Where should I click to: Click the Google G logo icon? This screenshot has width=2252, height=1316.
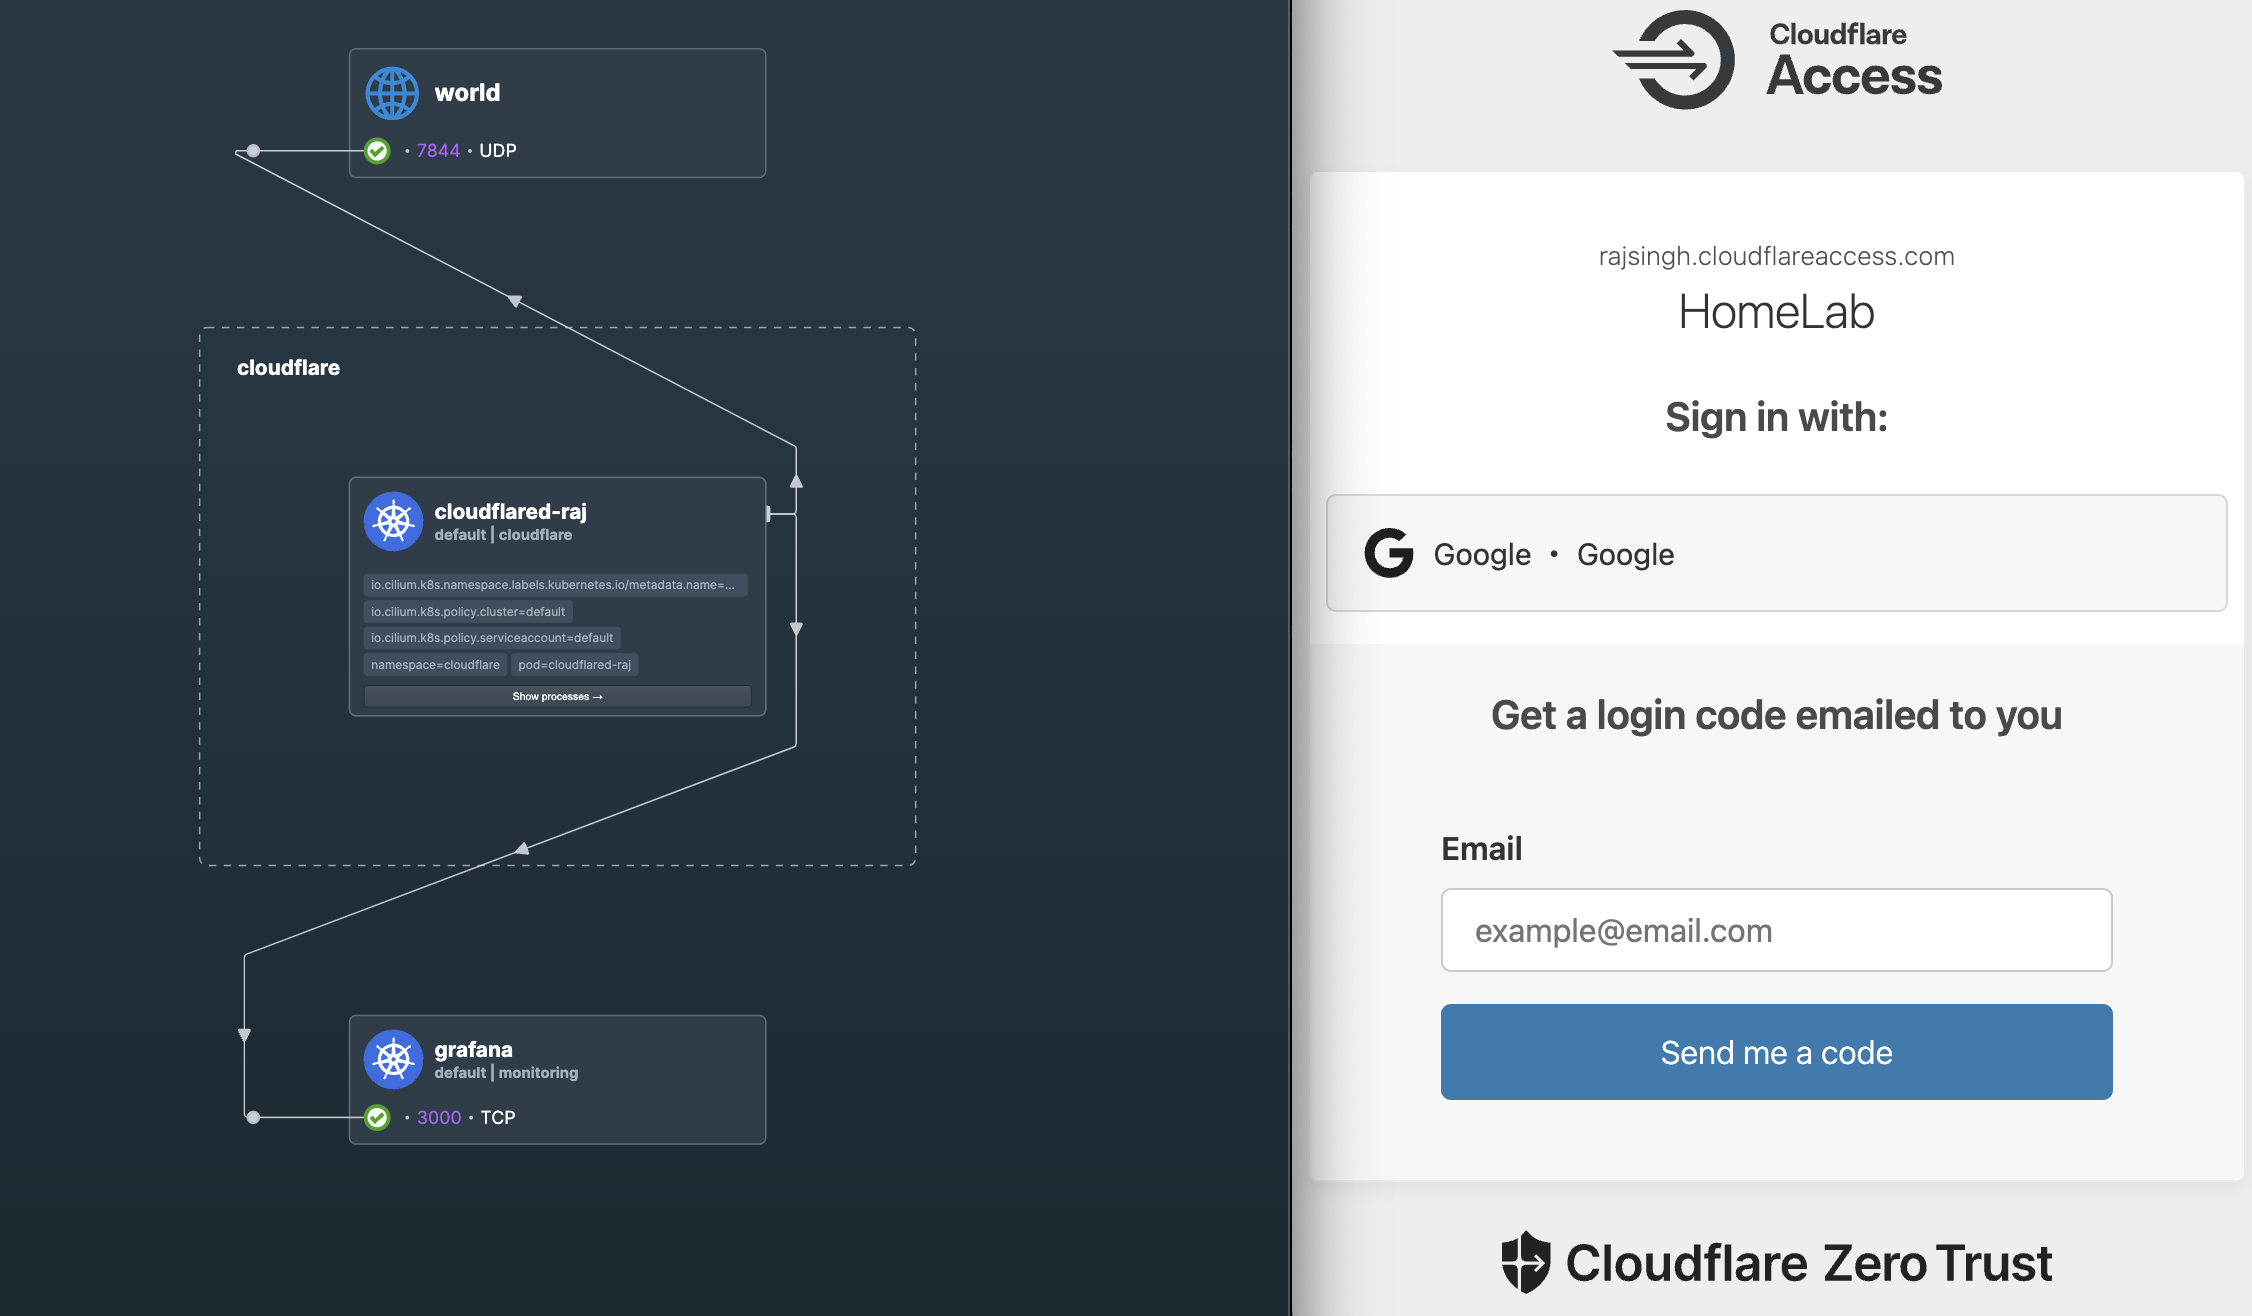click(1389, 553)
